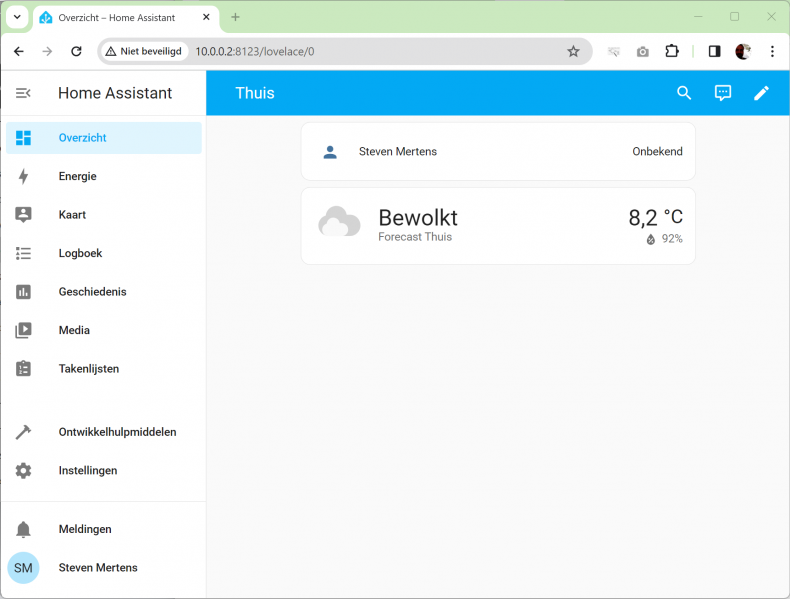Screen dimensions: 790x599
Task: Go back to previous page
Action: pos(19,51)
